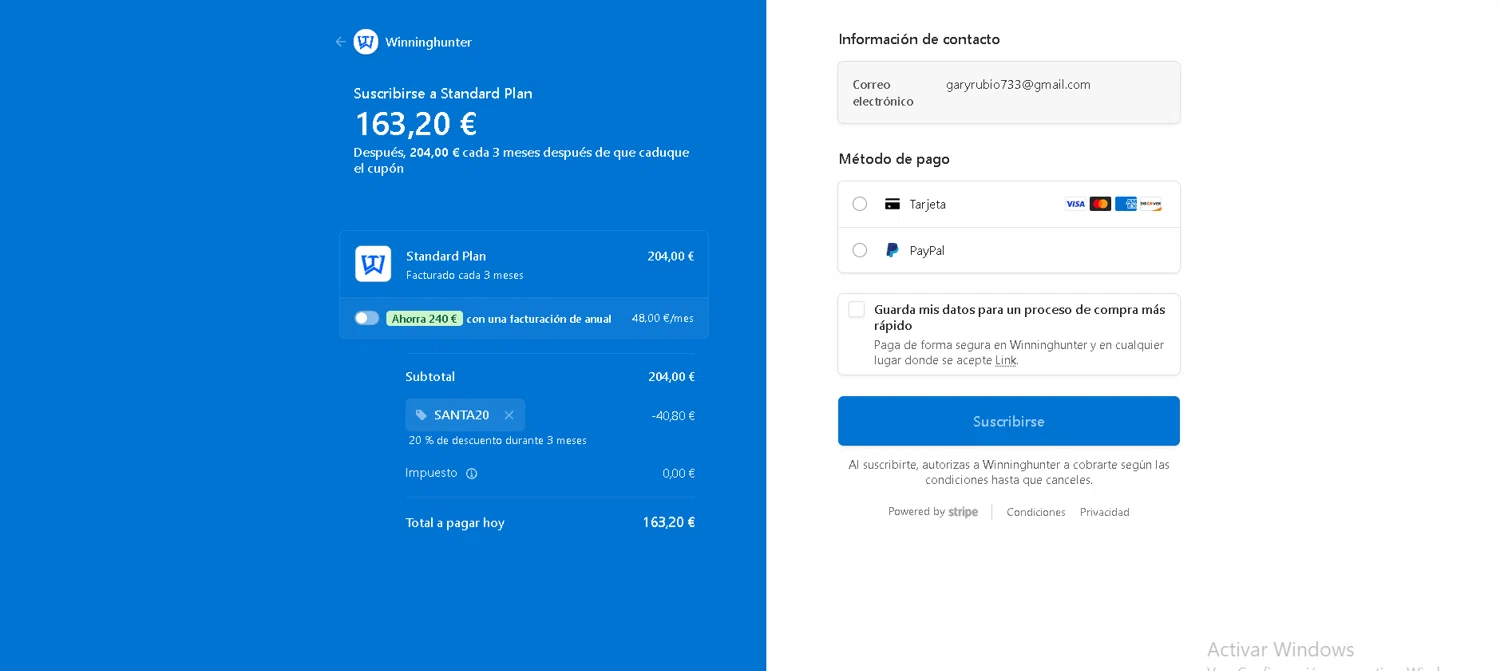This screenshot has width=1500, height=671.
Task: Click the Suscribirse a Standard Plan heading
Action: (443, 93)
